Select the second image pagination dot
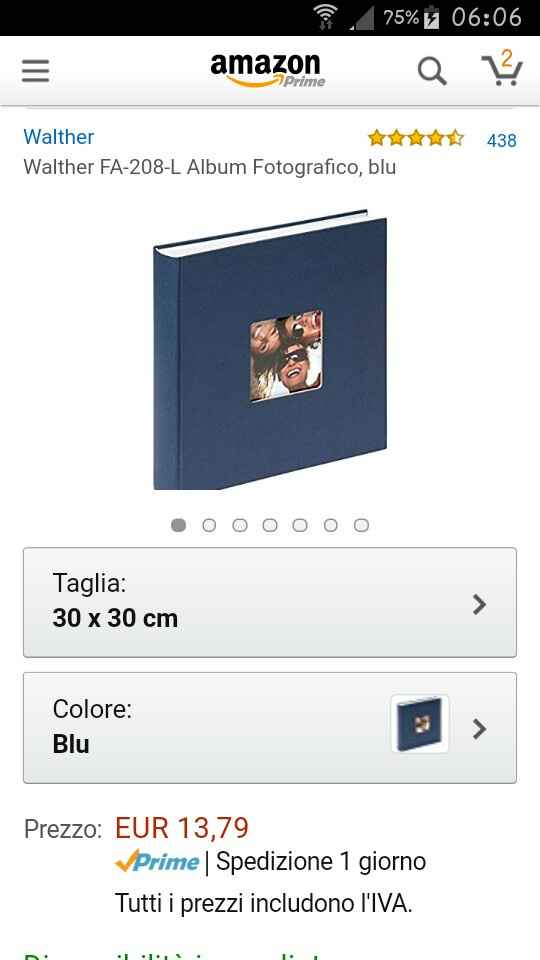The height and width of the screenshot is (960, 540). click(209, 525)
